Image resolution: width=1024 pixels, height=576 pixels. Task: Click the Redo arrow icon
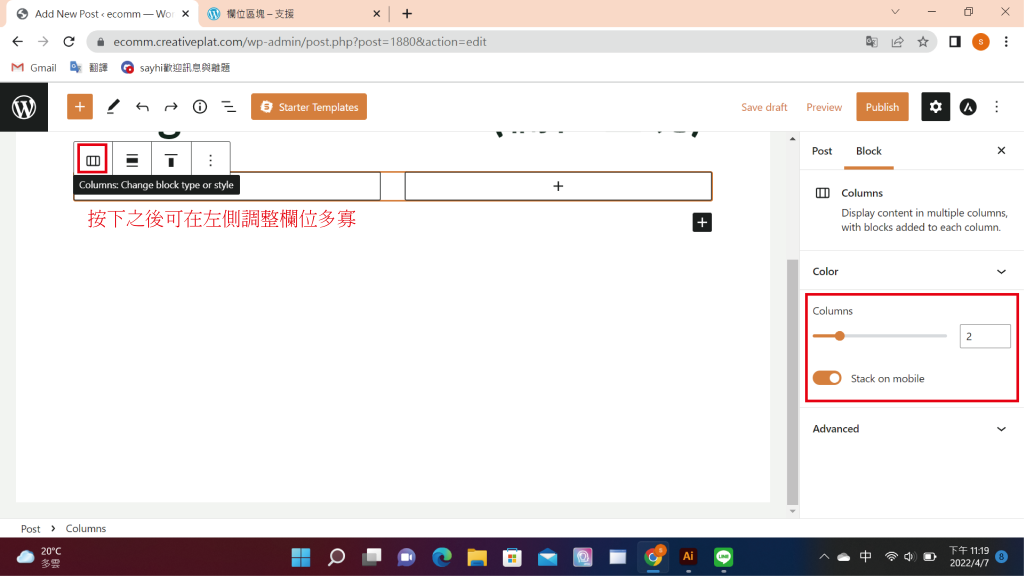pyautogui.click(x=171, y=107)
